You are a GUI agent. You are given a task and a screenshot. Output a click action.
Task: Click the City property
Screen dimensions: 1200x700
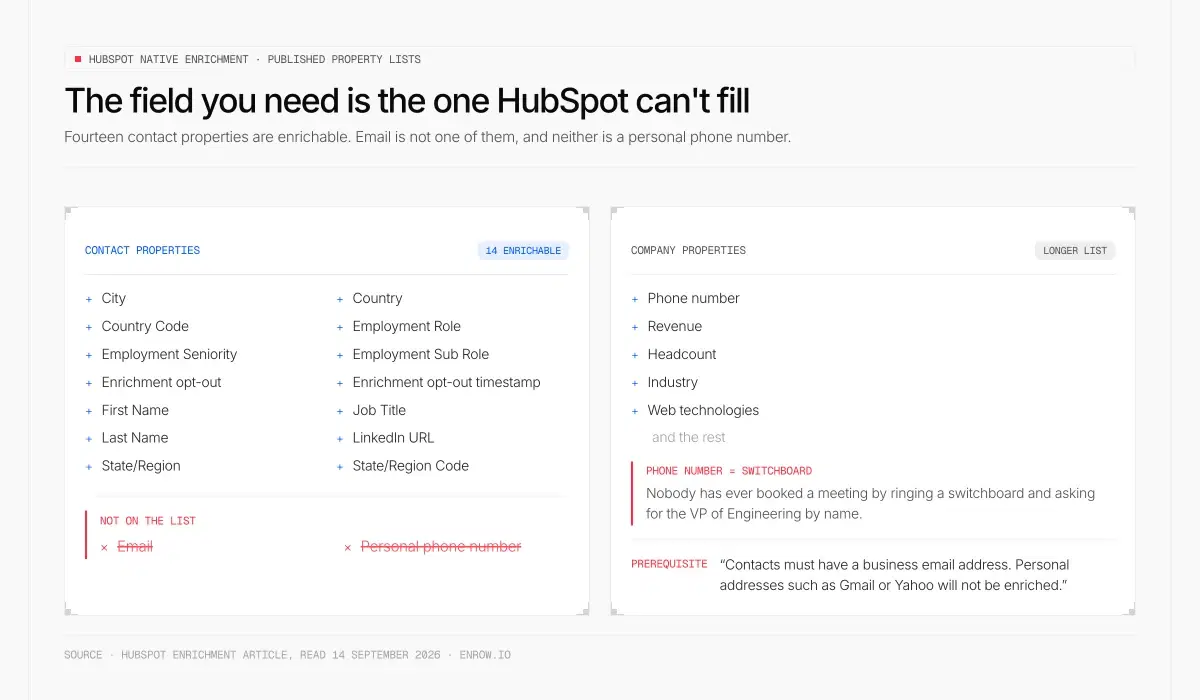[114, 298]
